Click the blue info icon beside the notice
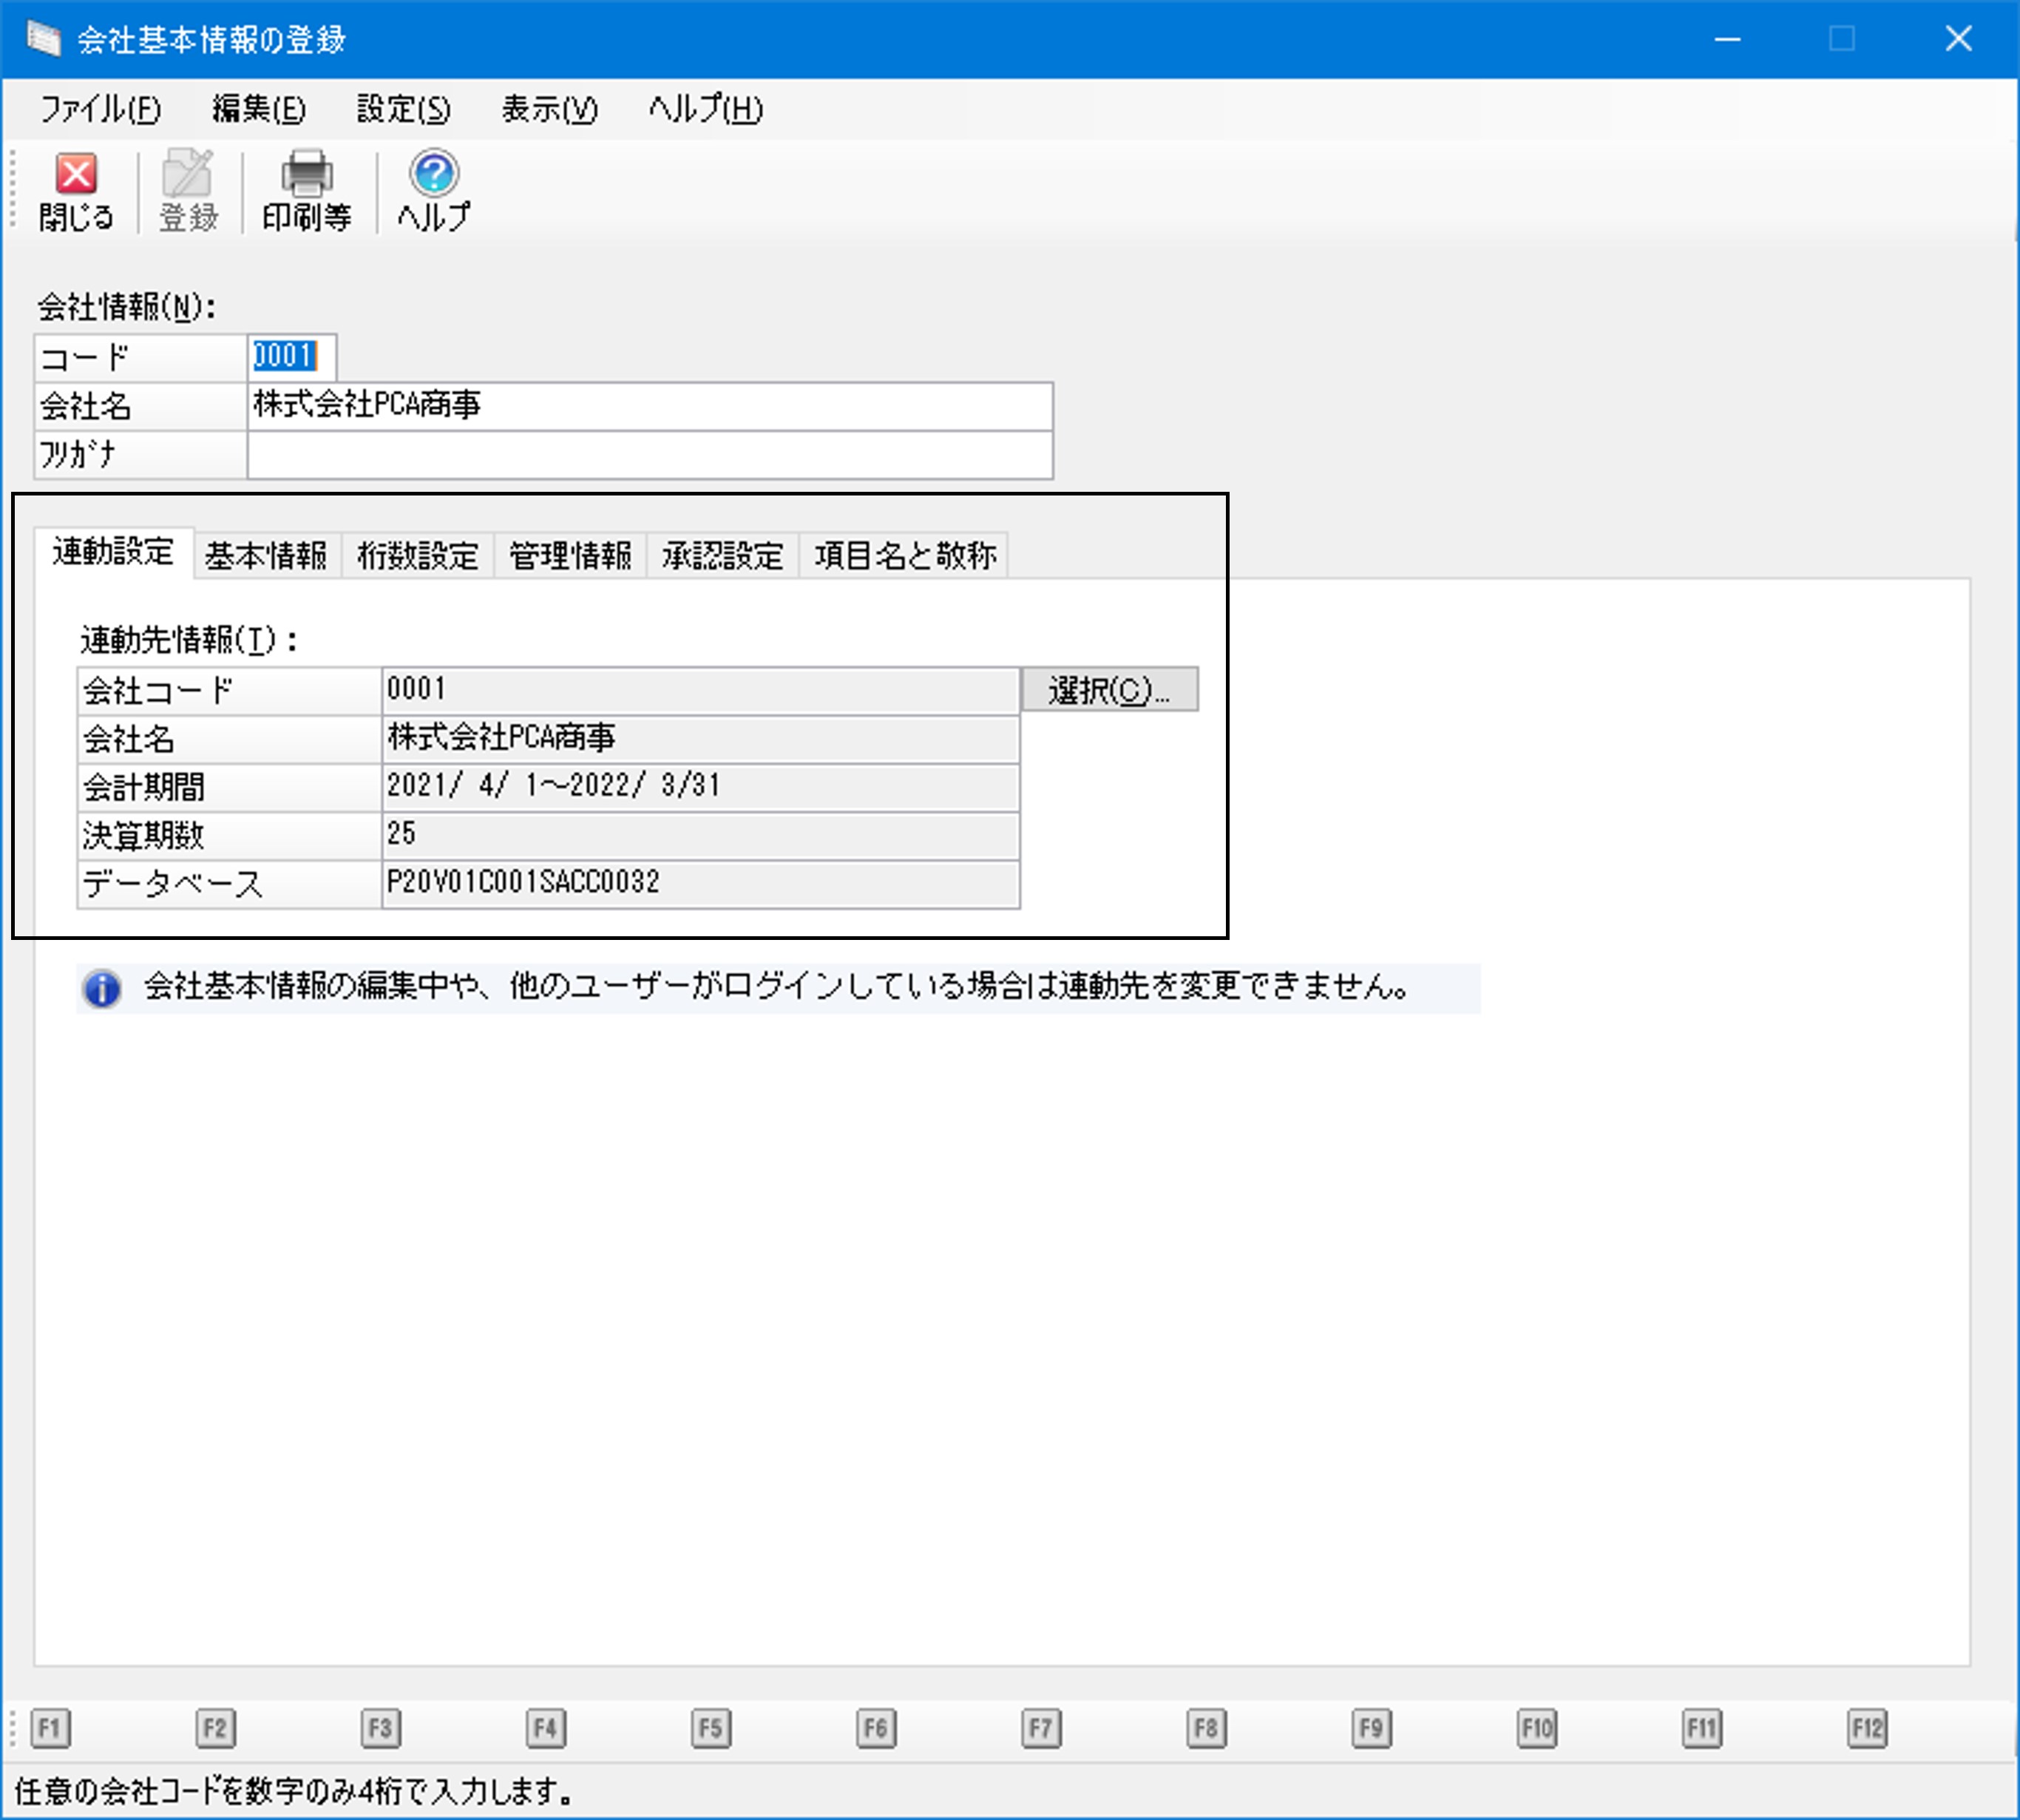This screenshot has width=2020, height=1820. pyautogui.click(x=102, y=989)
